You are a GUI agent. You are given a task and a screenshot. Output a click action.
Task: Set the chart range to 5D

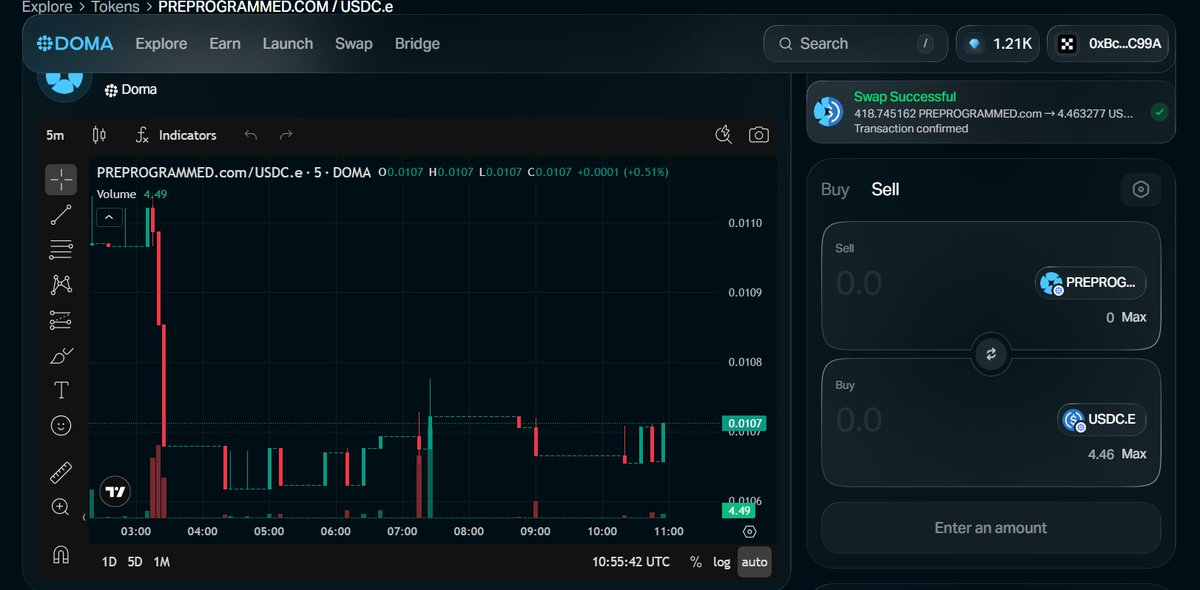click(x=135, y=562)
